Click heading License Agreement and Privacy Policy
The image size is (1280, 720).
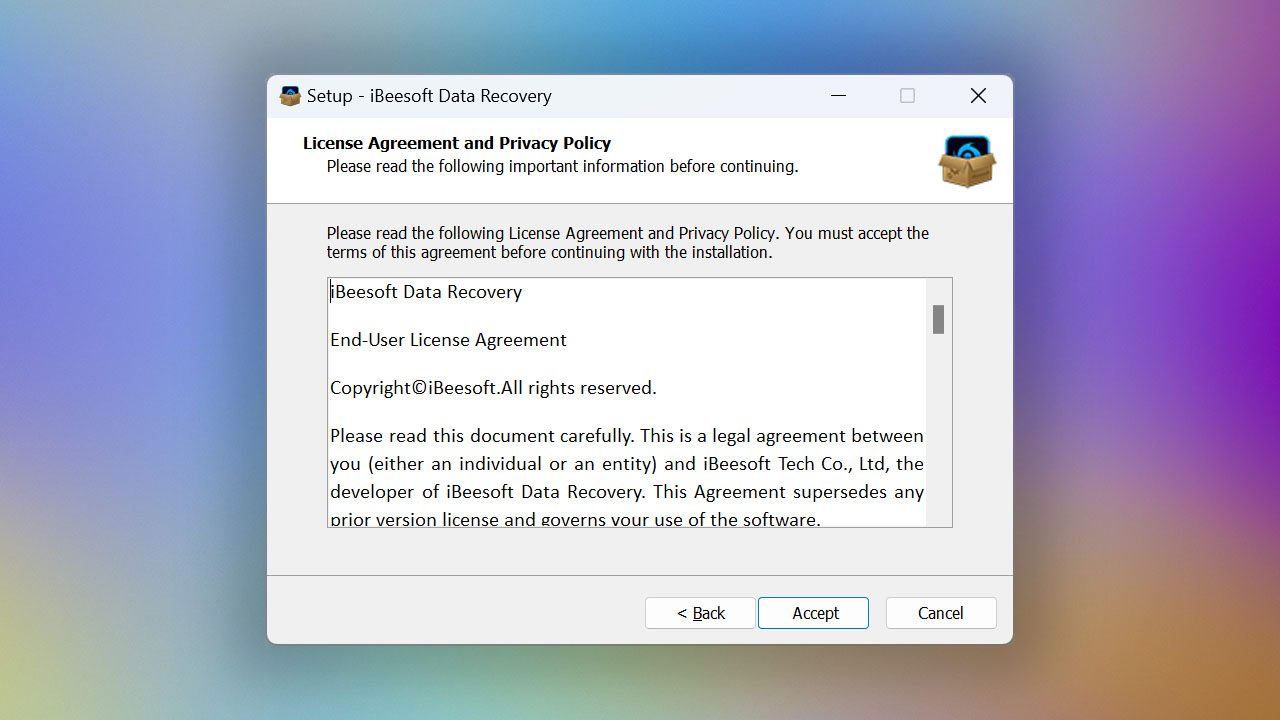pos(457,143)
